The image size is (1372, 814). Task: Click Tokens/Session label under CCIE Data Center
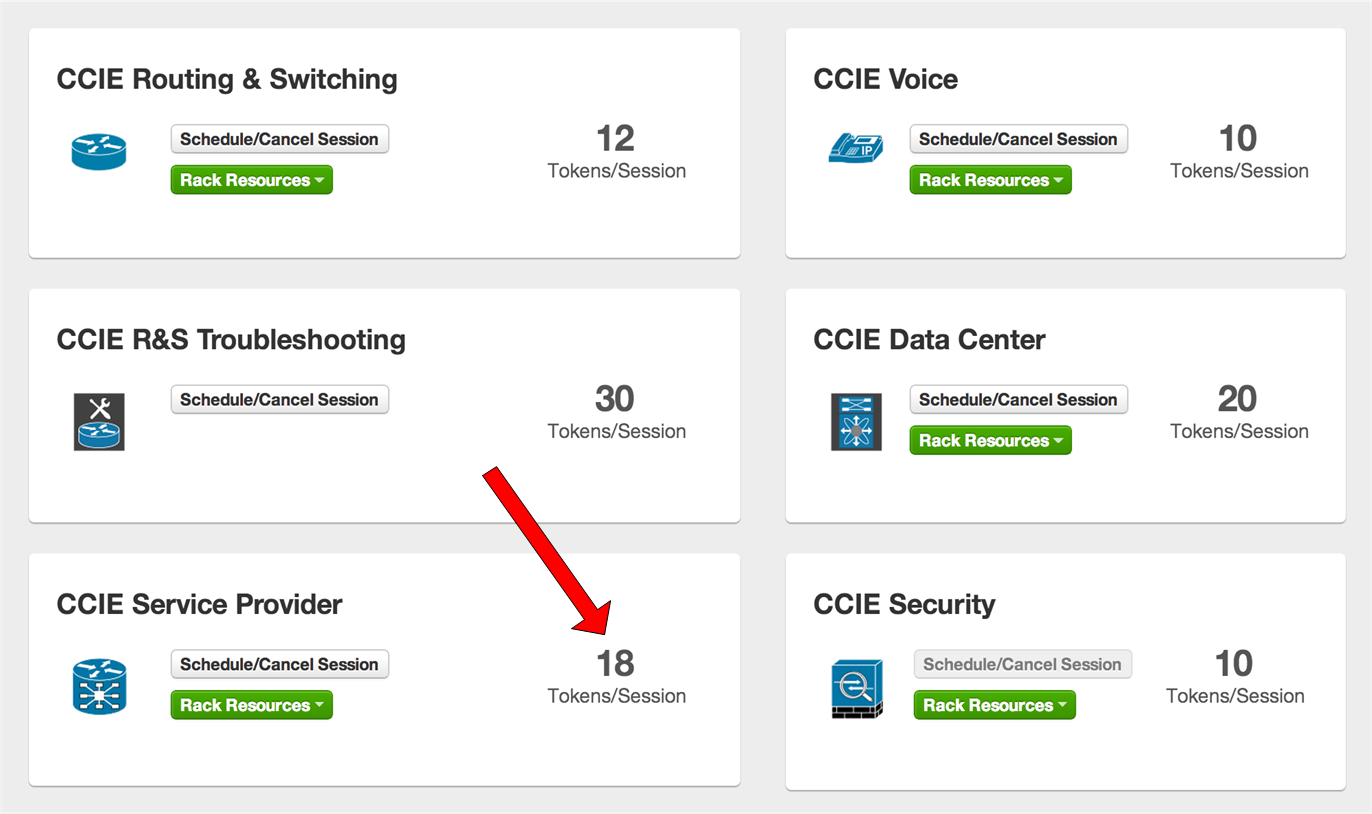point(1240,431)
